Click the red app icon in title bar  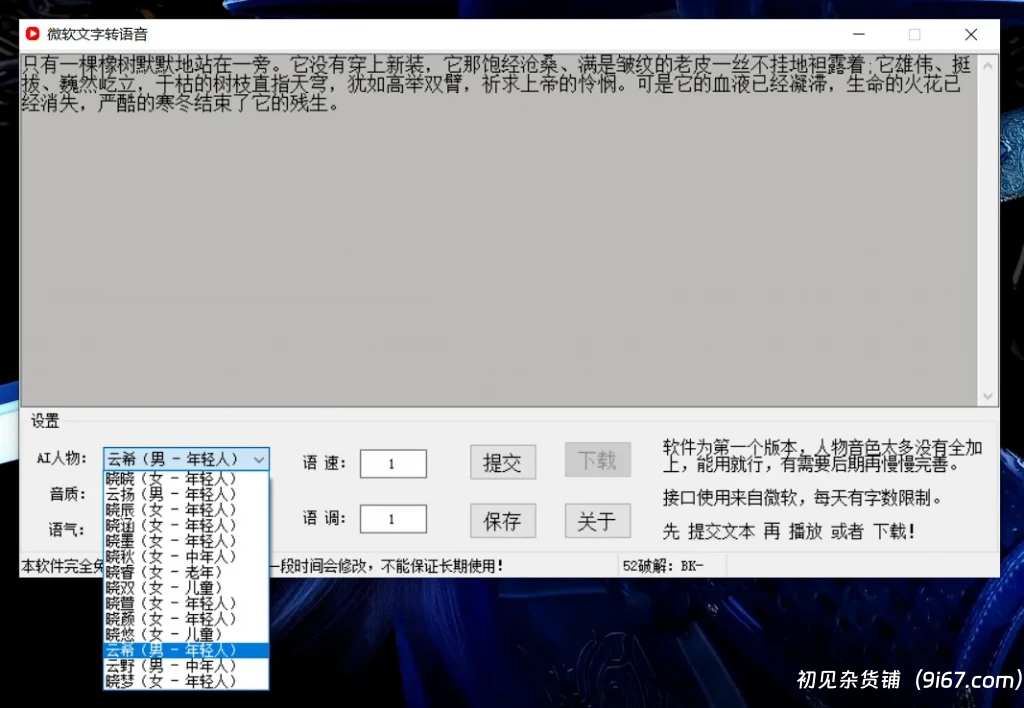coord(33,34)
